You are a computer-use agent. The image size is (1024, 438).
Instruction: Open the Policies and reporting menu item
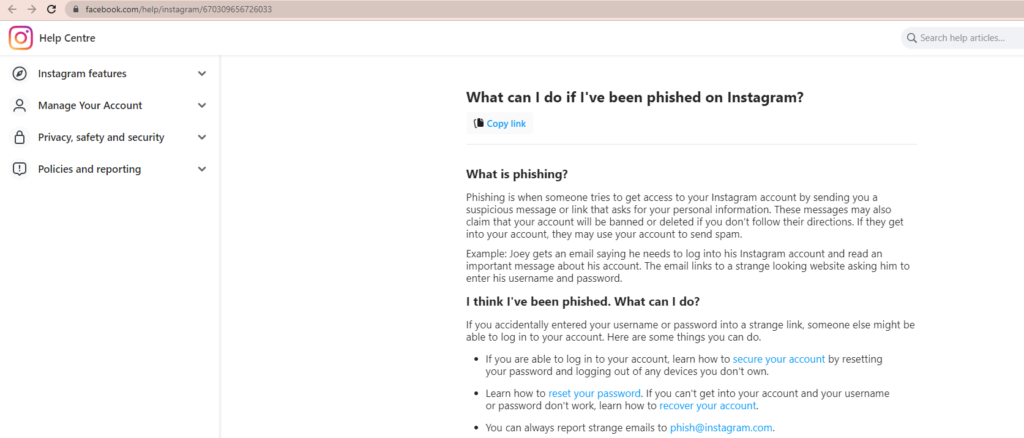tap(110, 169)
